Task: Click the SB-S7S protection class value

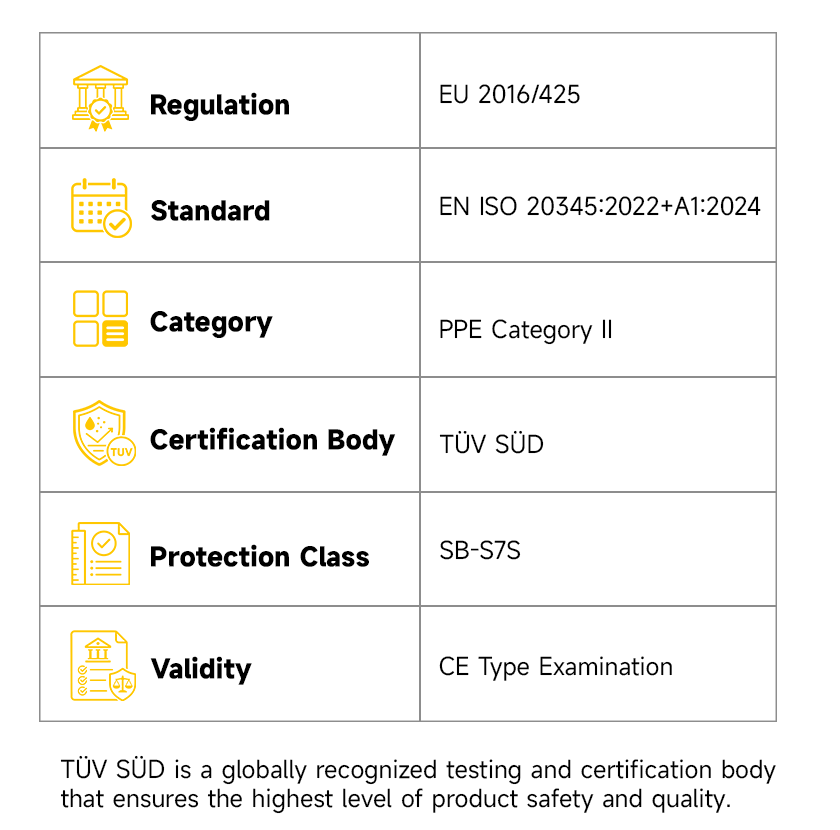Action: coord(480,550)
